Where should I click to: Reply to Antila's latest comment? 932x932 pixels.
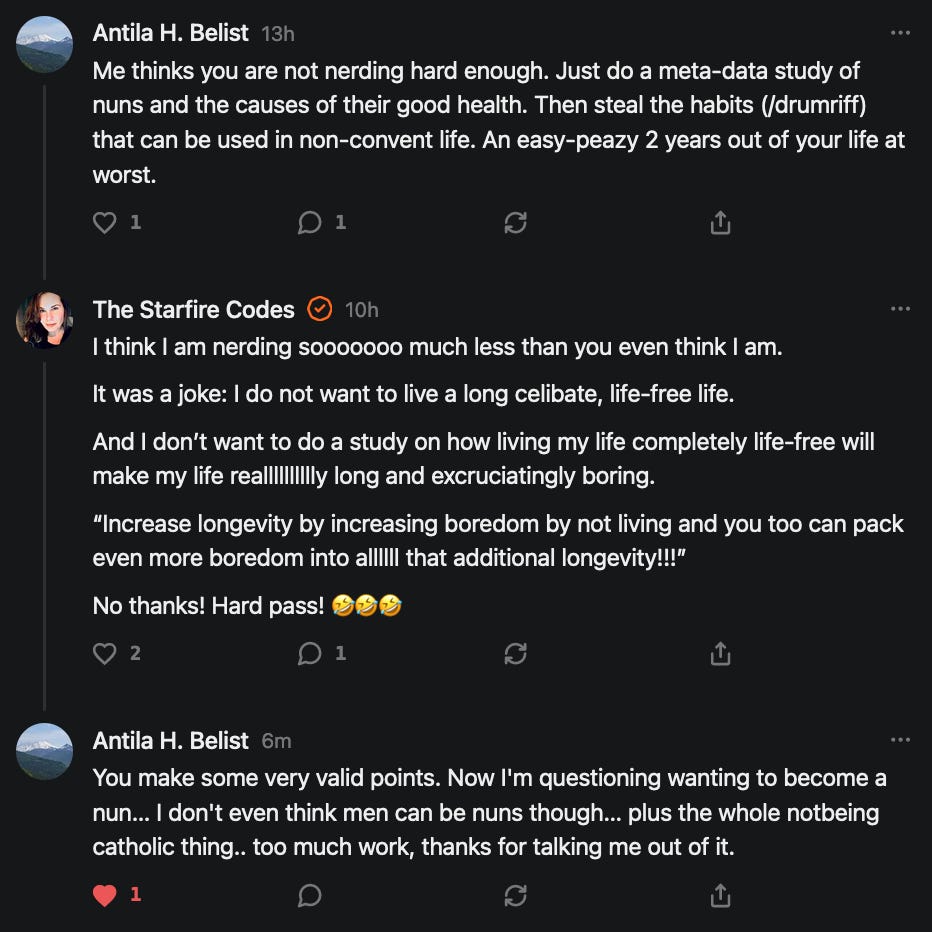310,895
